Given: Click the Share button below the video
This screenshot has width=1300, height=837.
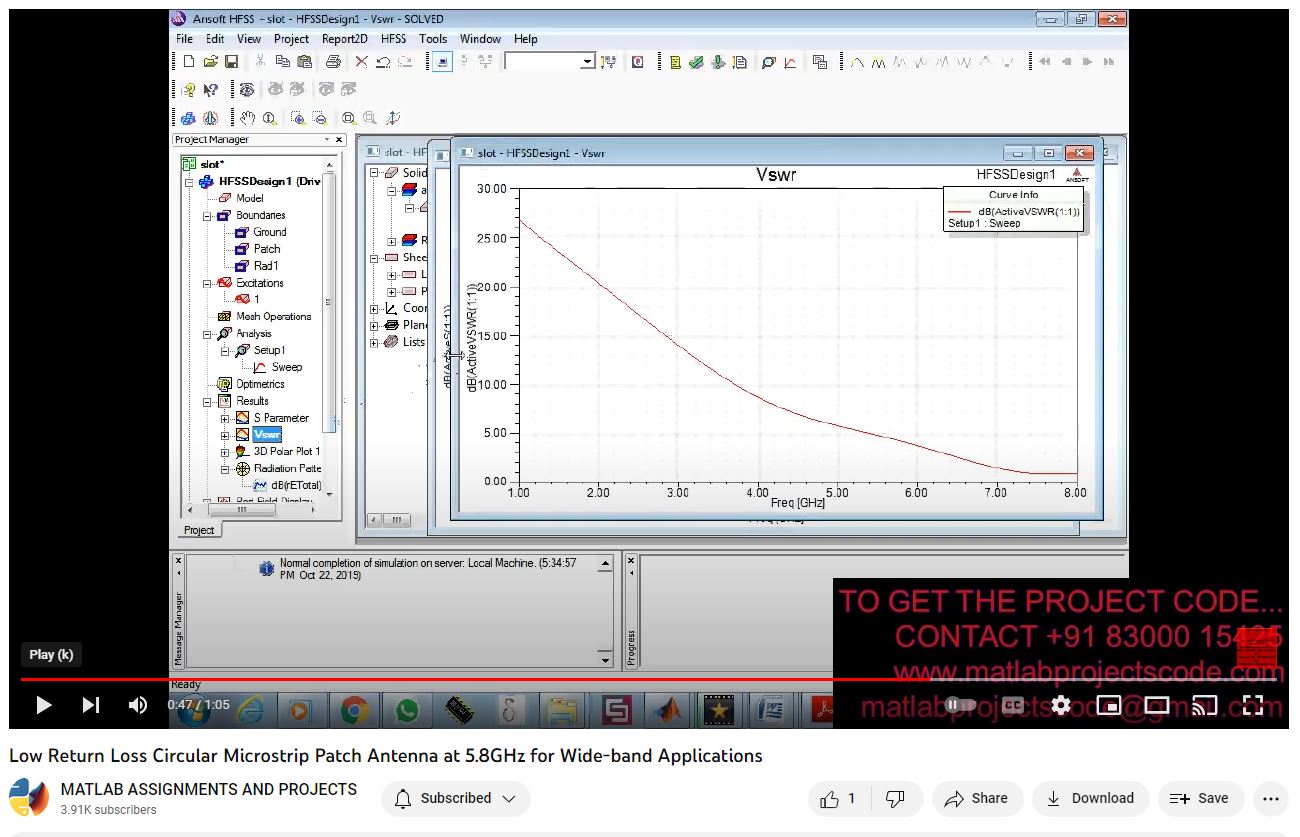Looking at the screenshot, I should [x=976, y=799].
